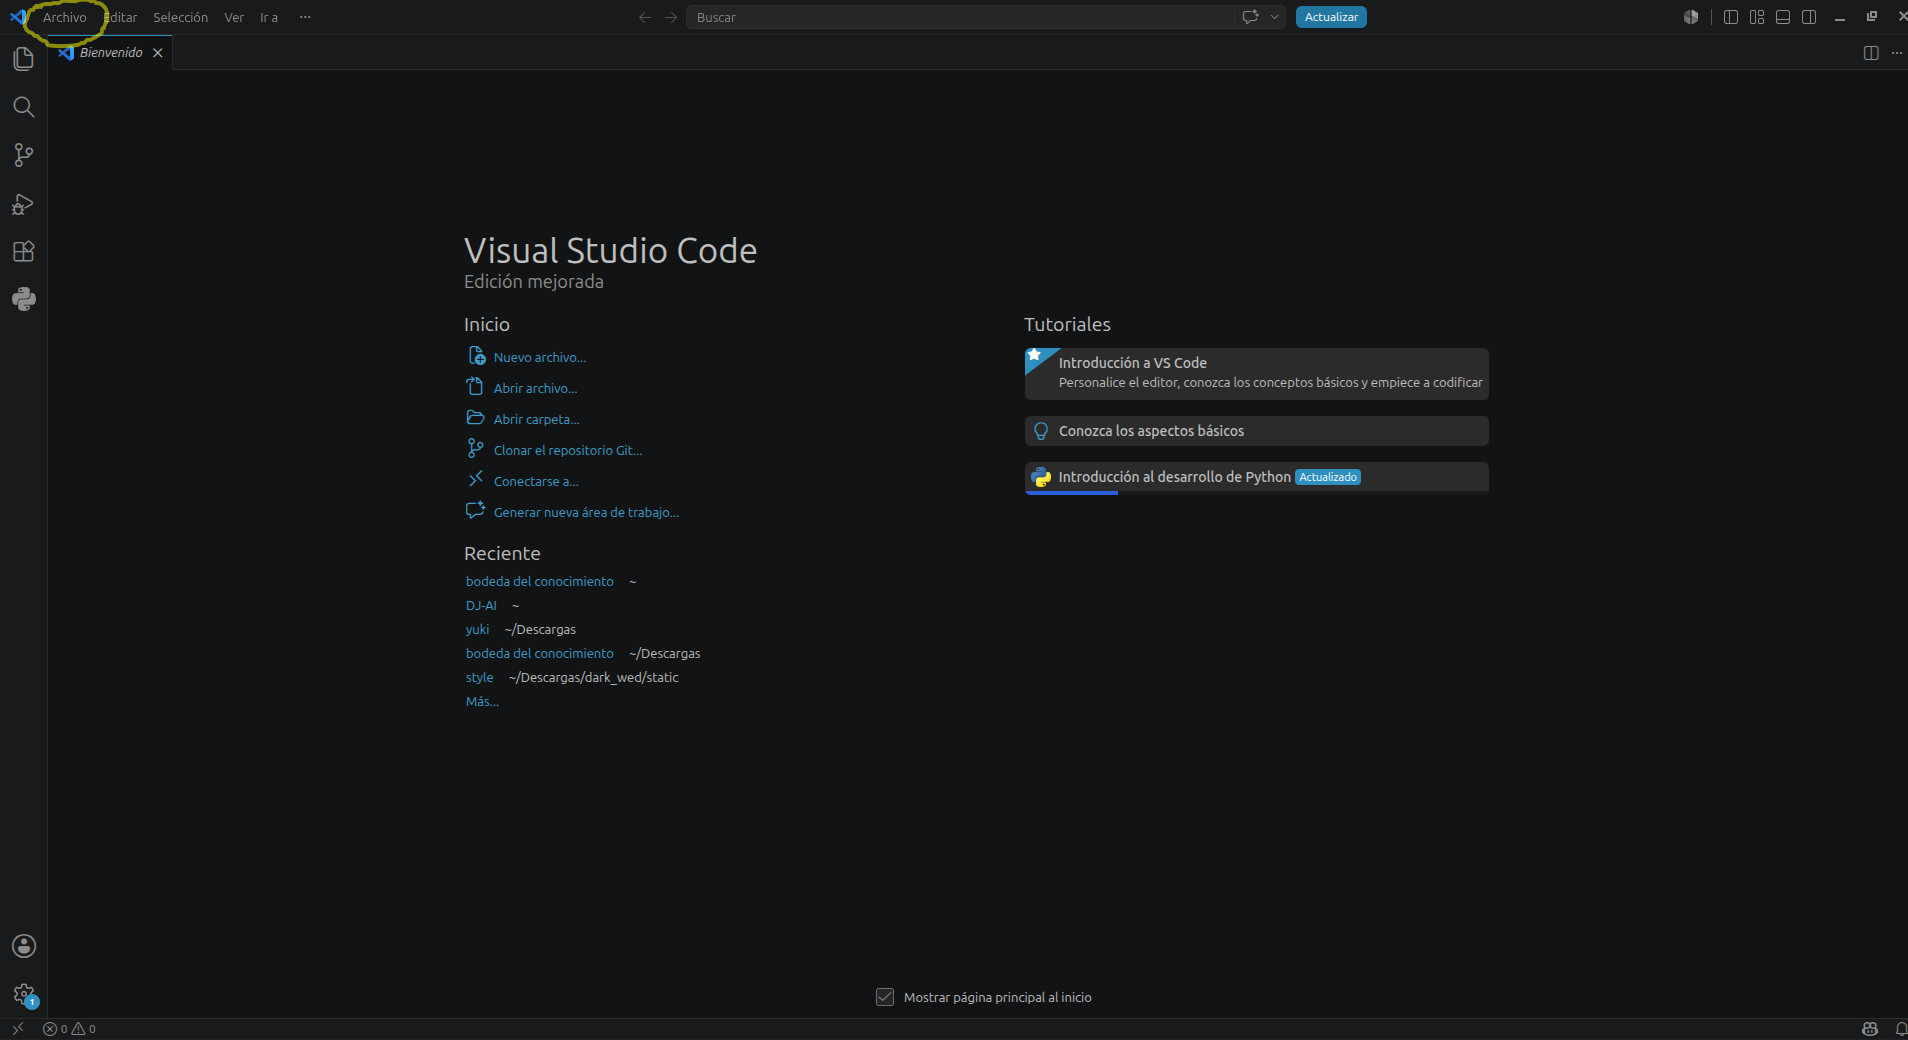Click the Abrir carpeta... link
The height and width of the screenshot is (1040, 1908).
[x=537, y=419]
